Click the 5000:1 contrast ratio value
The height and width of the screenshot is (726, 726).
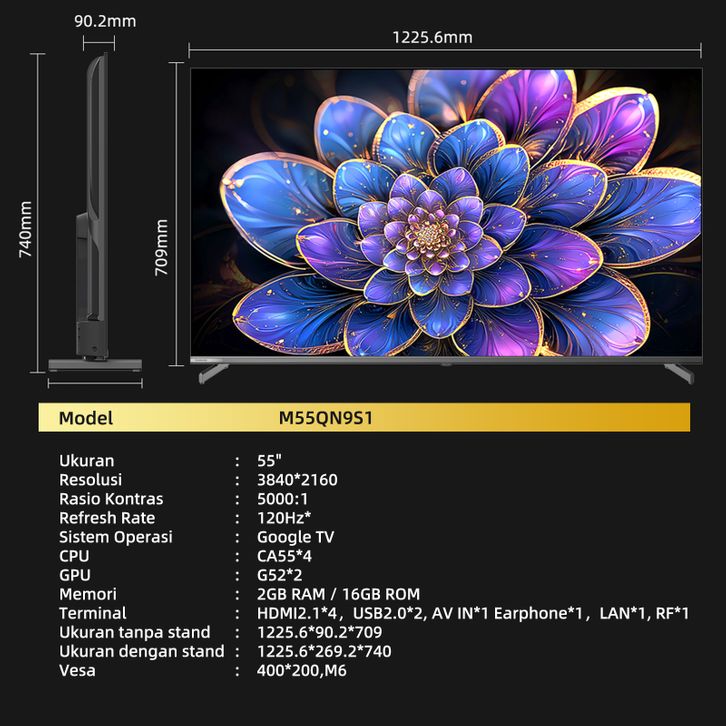tap(283, 499)
